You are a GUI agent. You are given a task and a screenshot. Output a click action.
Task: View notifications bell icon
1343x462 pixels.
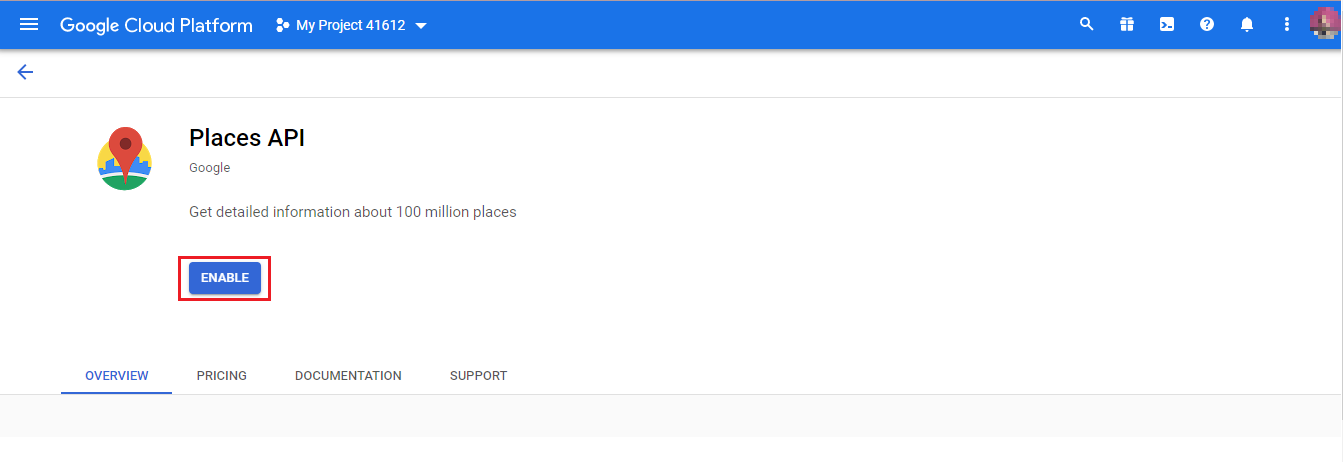pos(1247,25)
